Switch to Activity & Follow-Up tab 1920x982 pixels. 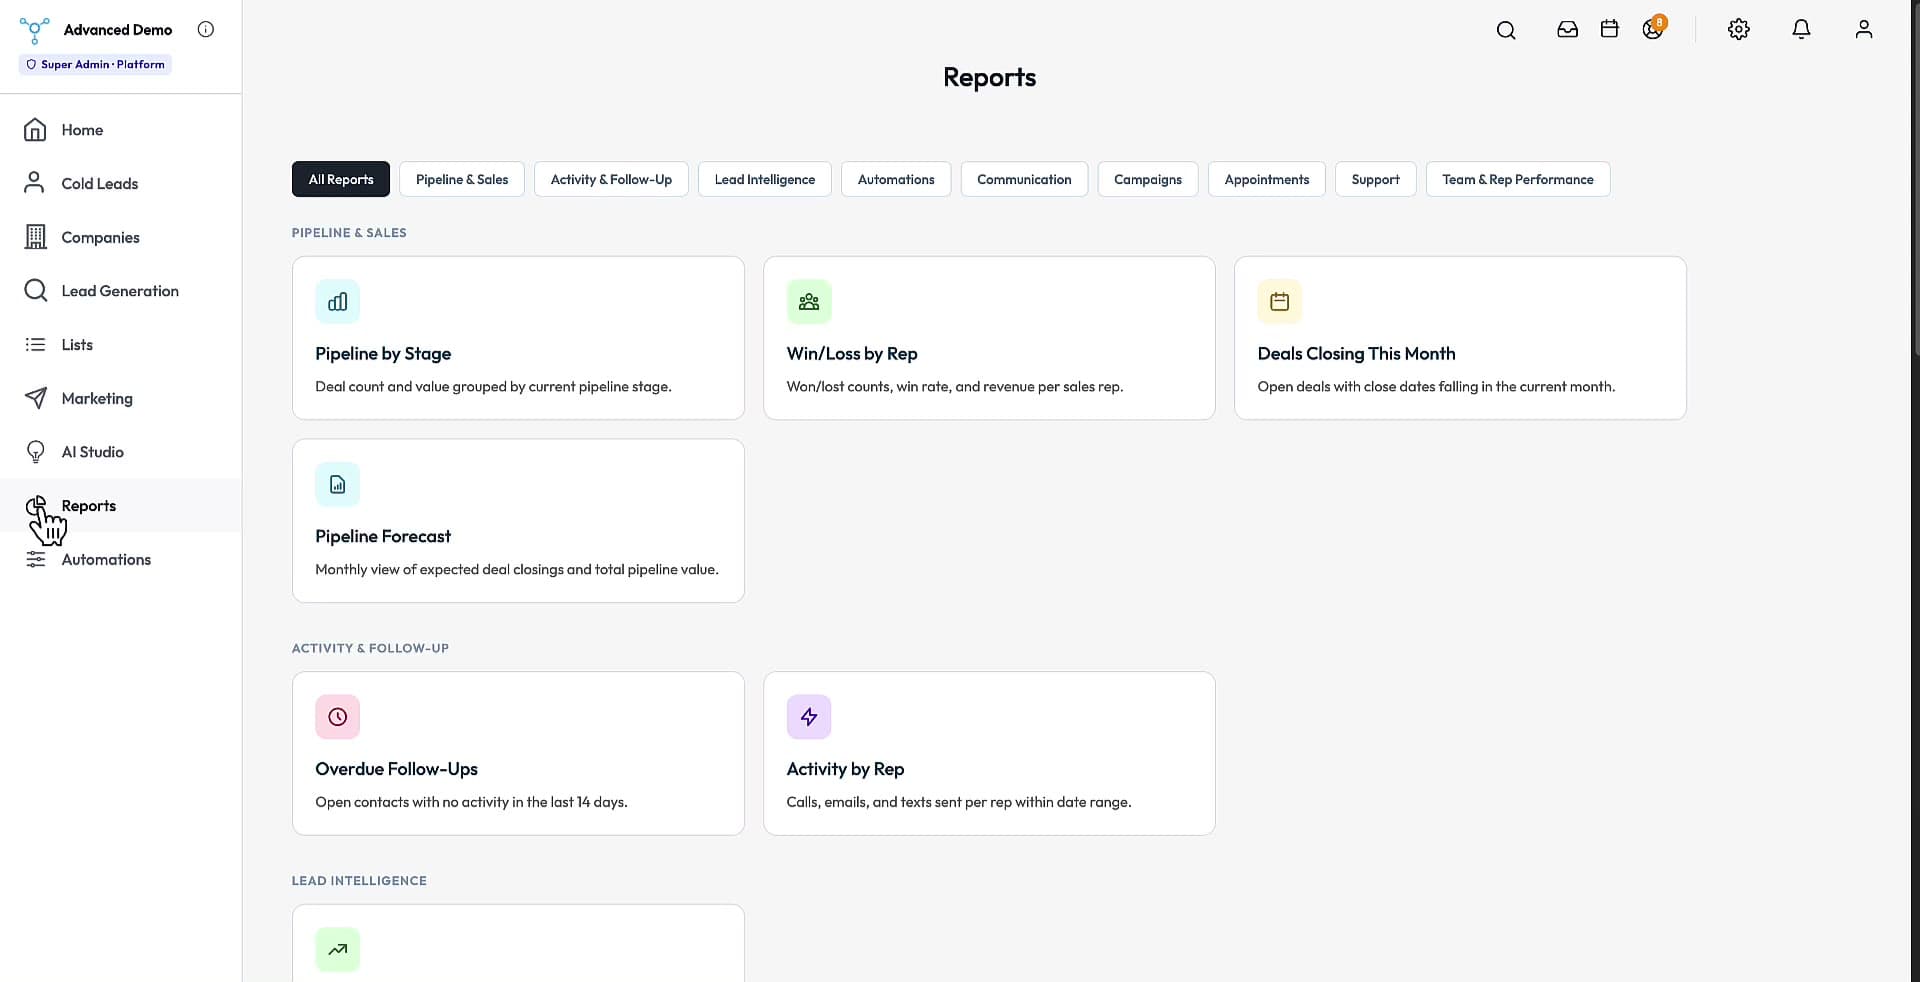[611, 179]
